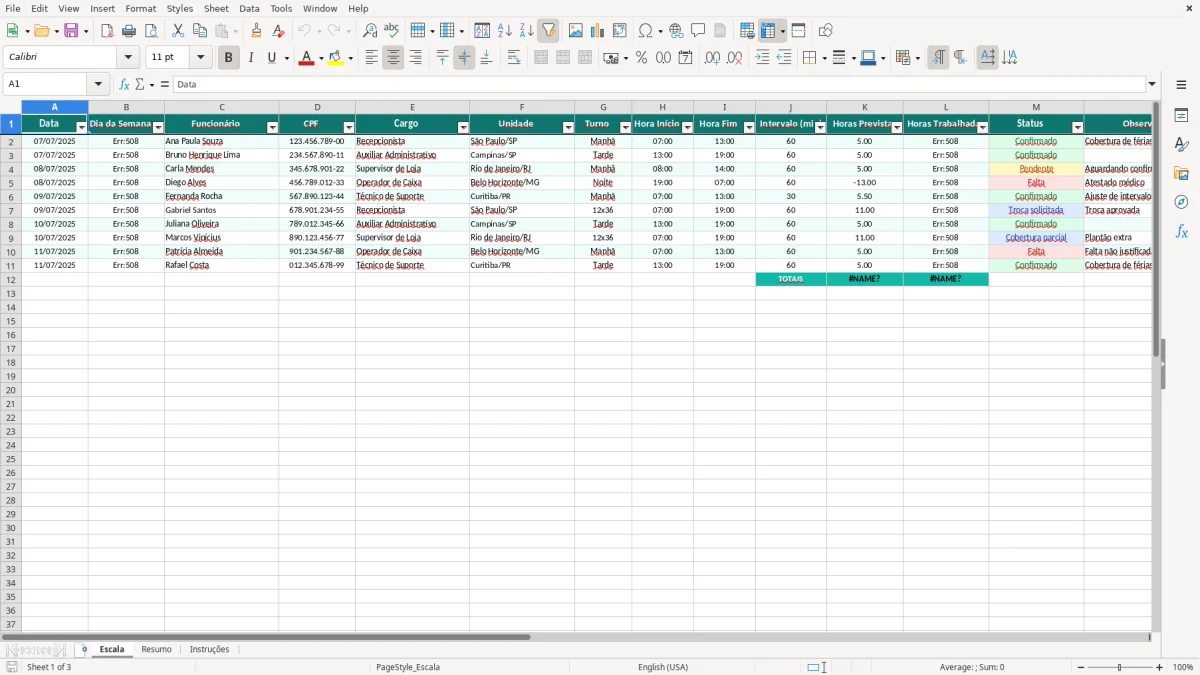This screenshot has height=675, width=1200.
Task: Click the row 12 header
Action: coord(11,279)
